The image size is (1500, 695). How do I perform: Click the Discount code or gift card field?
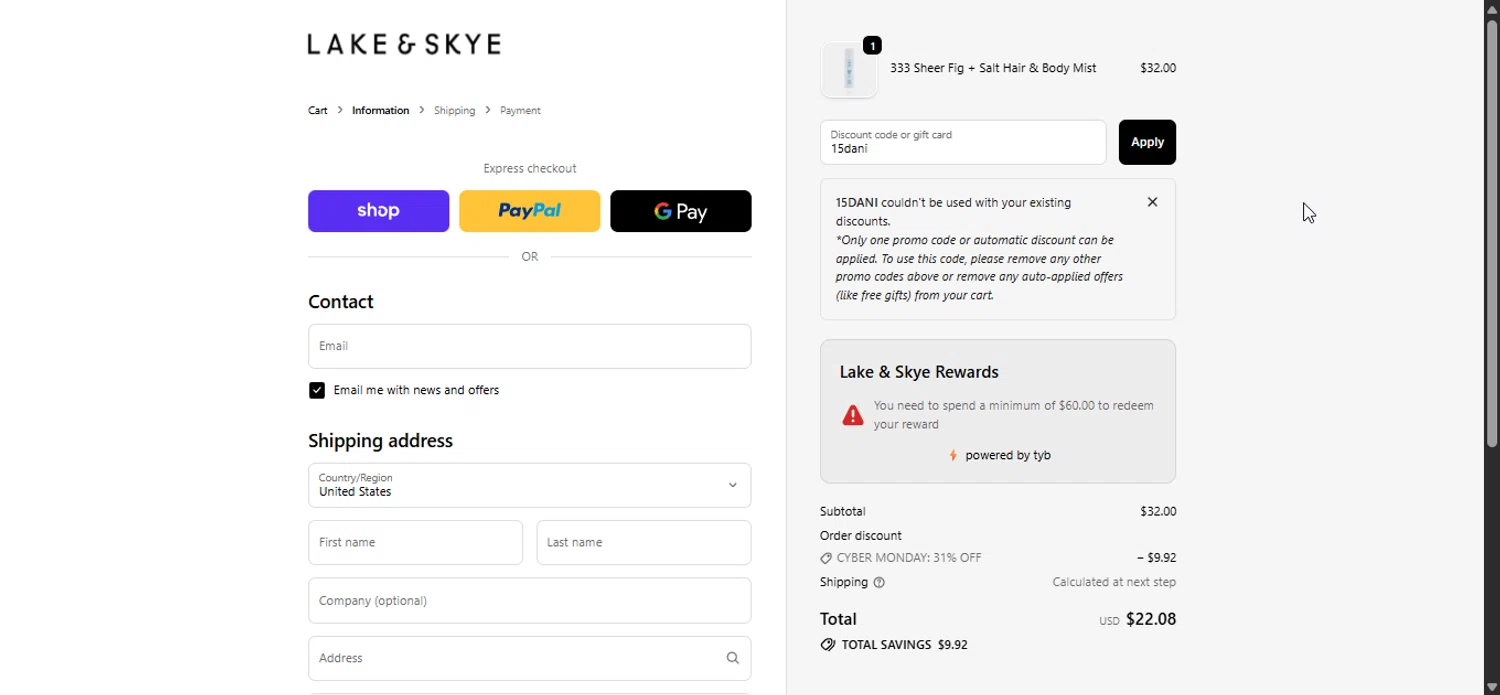pos(963,142)
